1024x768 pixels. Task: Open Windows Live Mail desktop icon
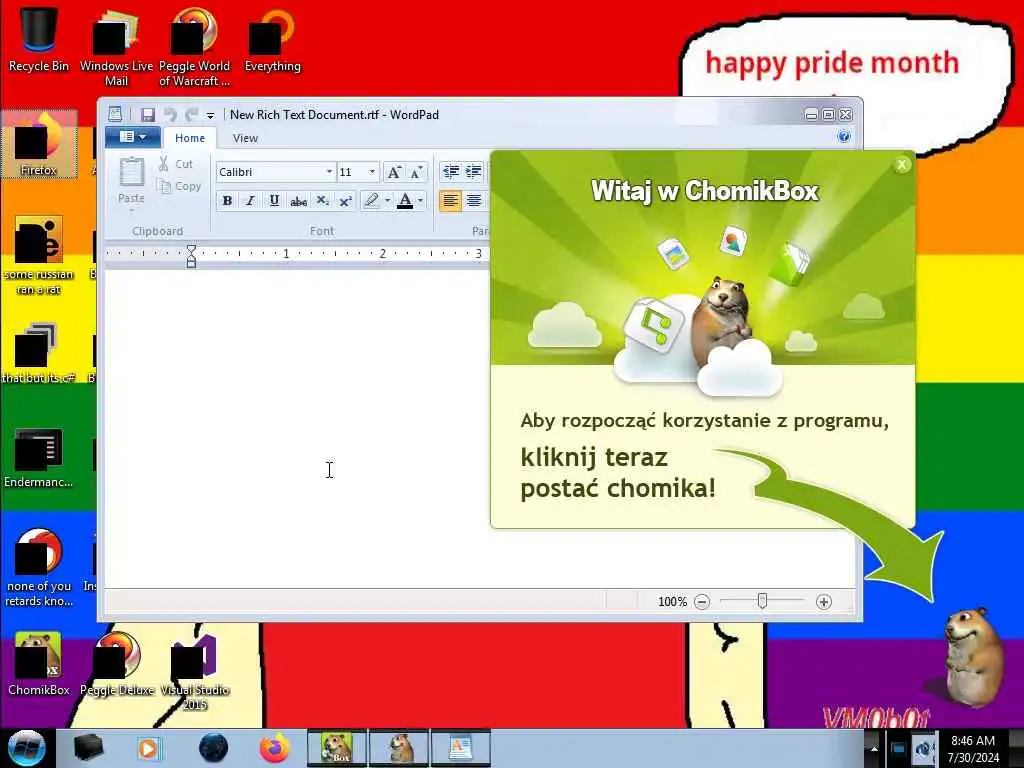[116, 46]
